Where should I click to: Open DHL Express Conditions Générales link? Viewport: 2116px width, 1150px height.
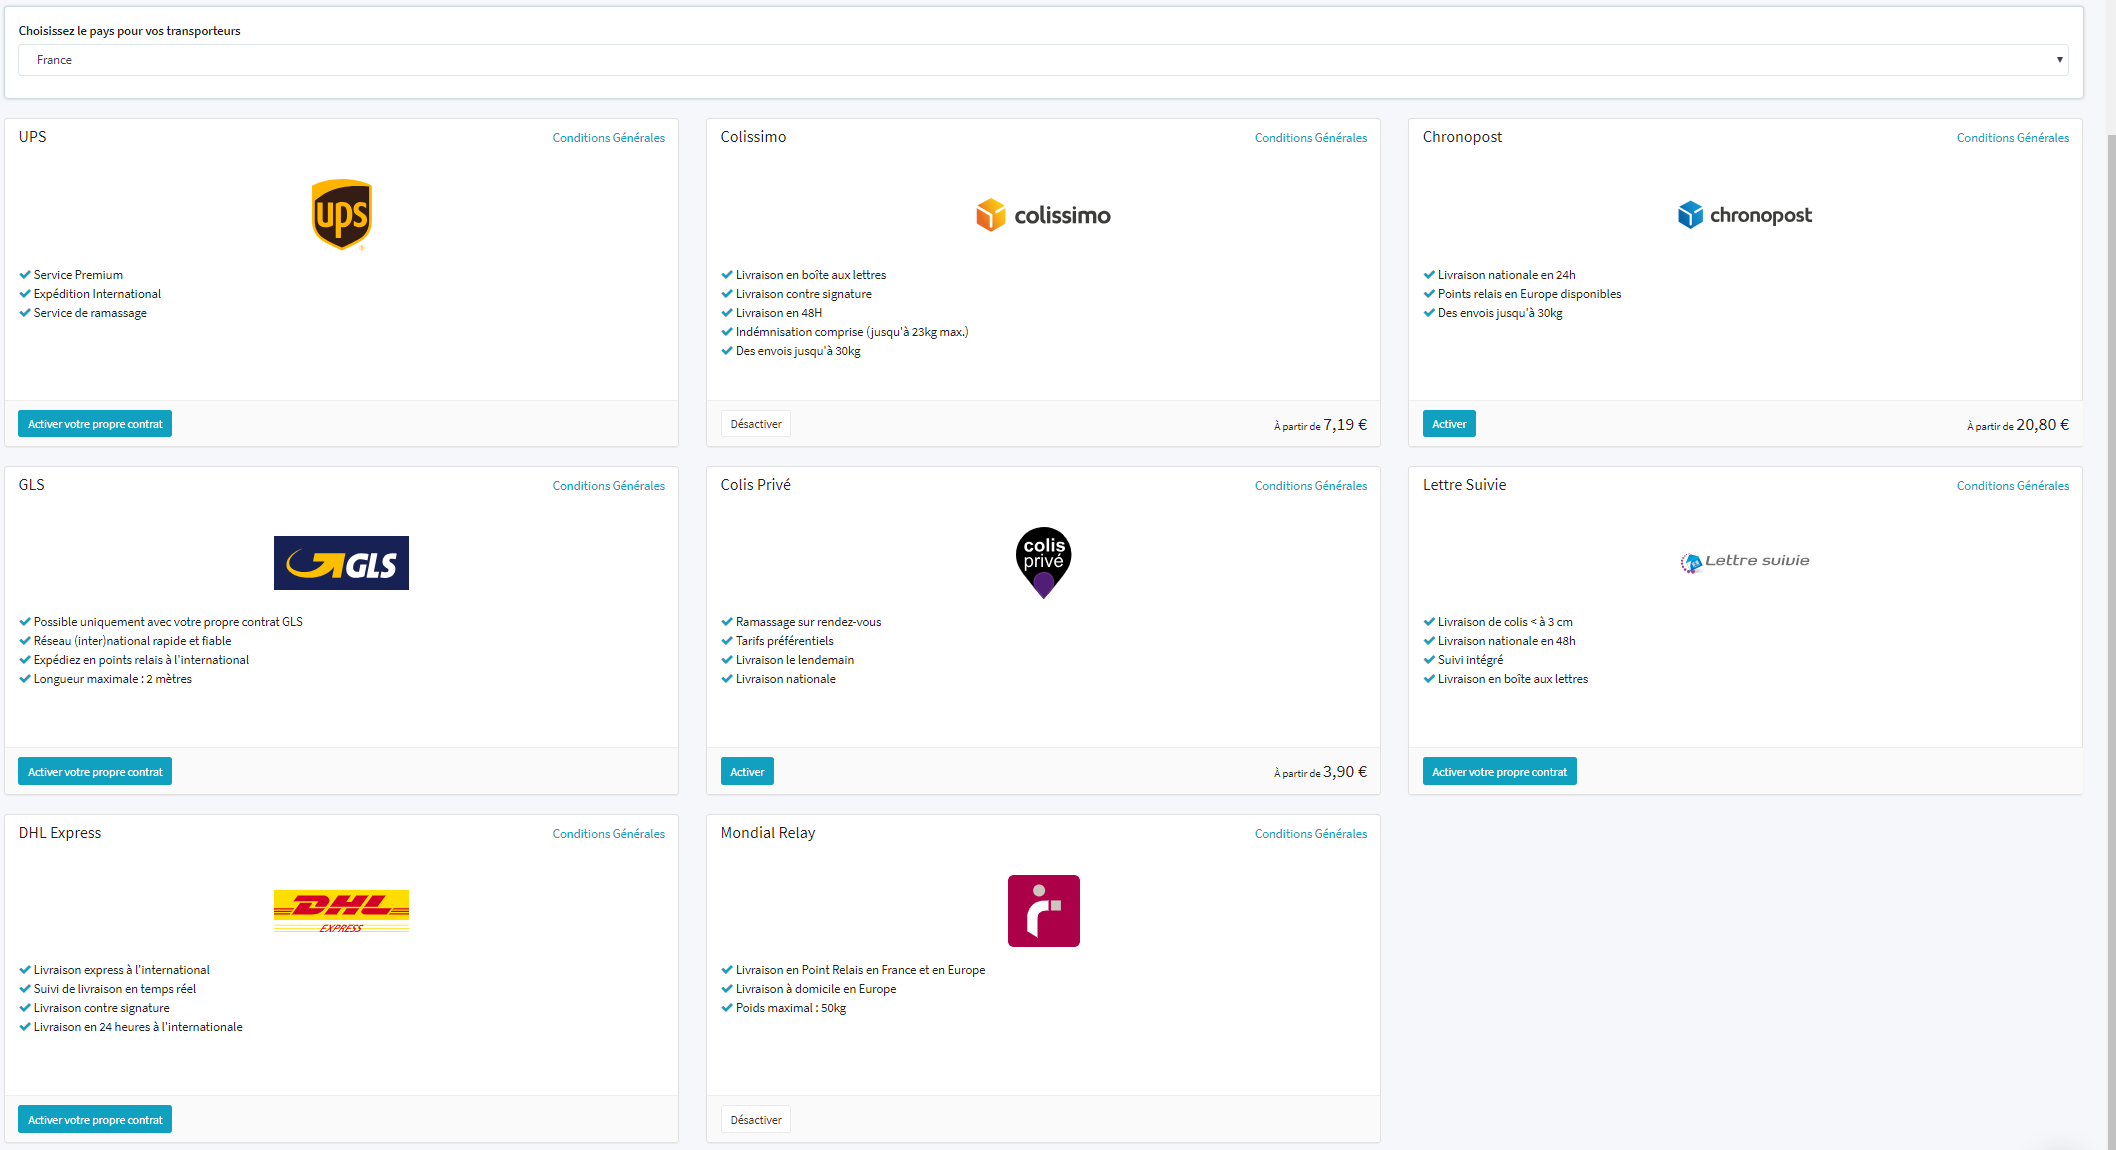(608, 834)
